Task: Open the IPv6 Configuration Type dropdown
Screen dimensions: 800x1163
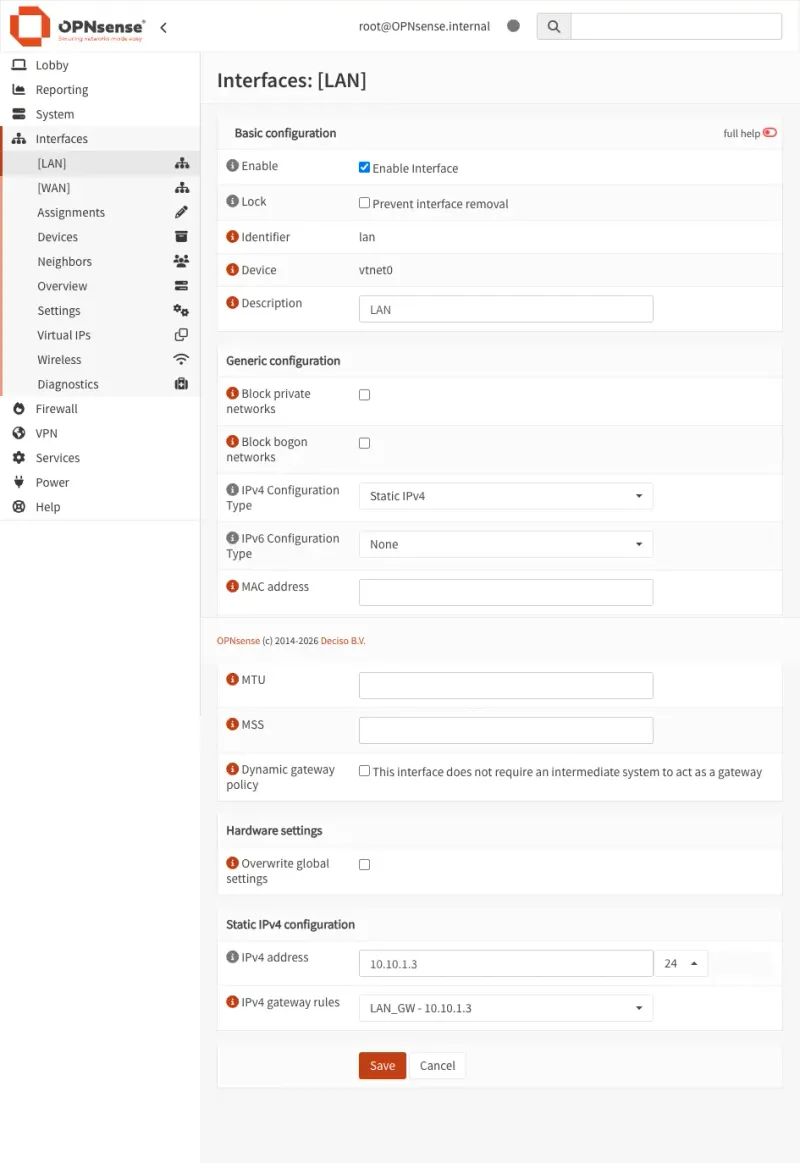Action: [505, 543]
